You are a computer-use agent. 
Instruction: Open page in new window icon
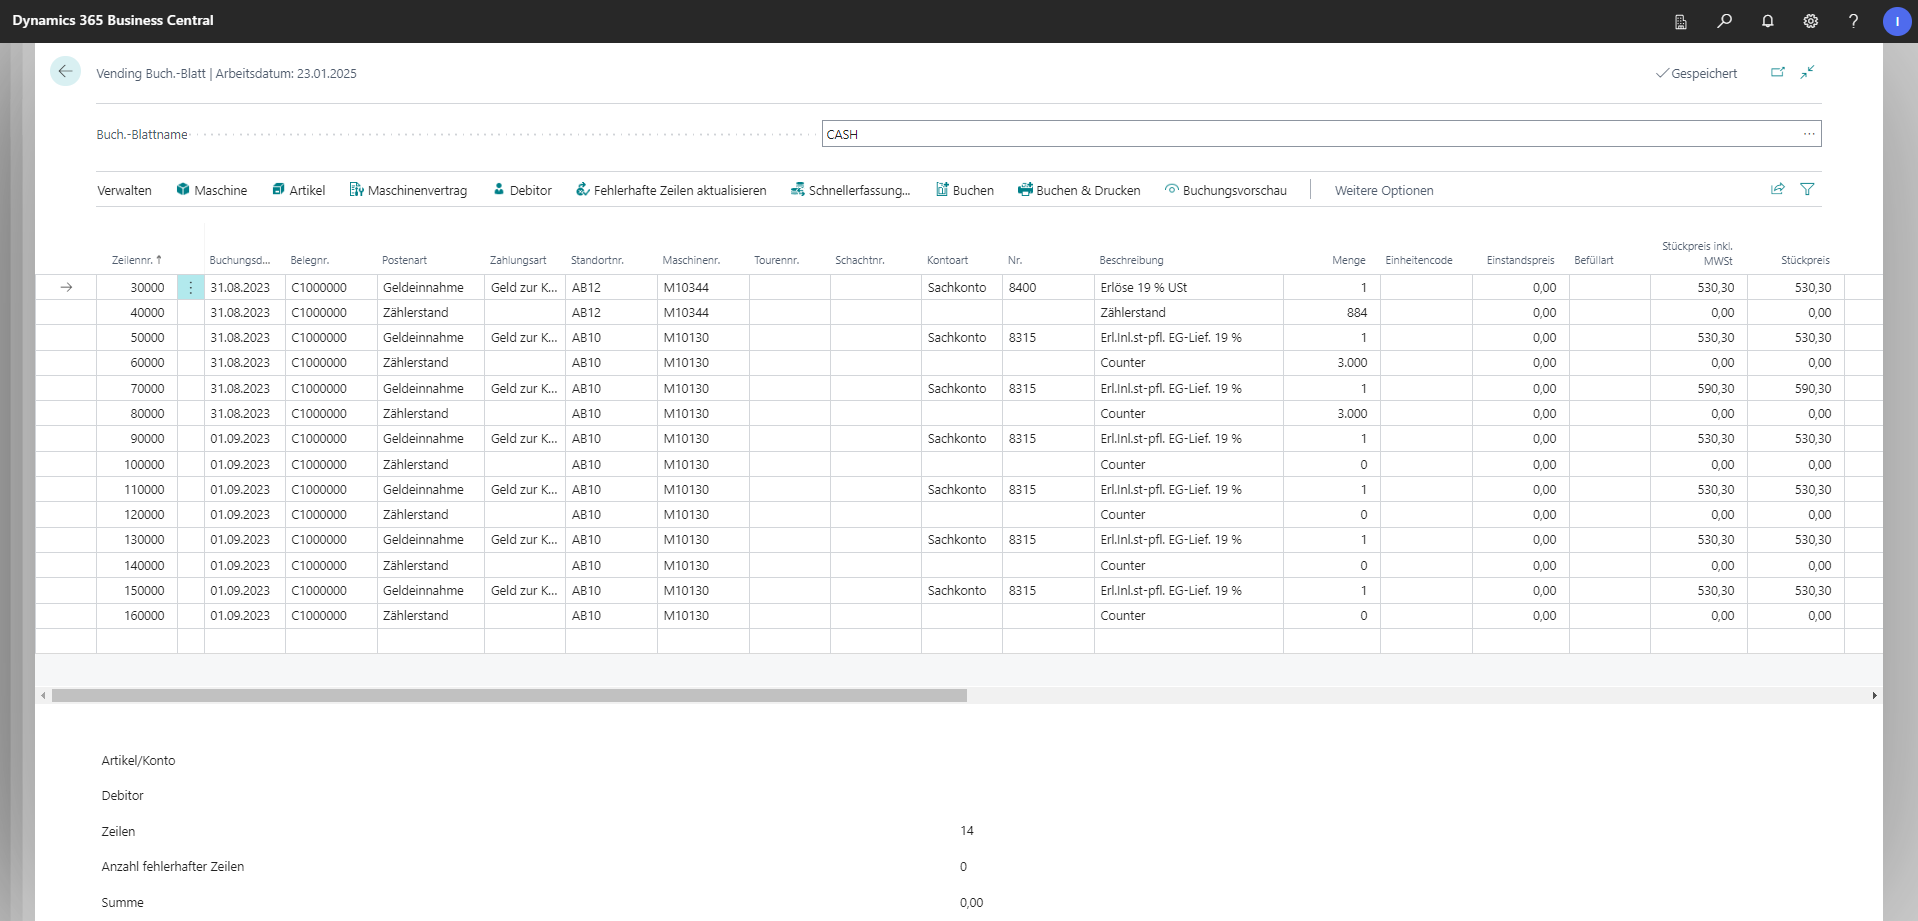(1777, 72)
